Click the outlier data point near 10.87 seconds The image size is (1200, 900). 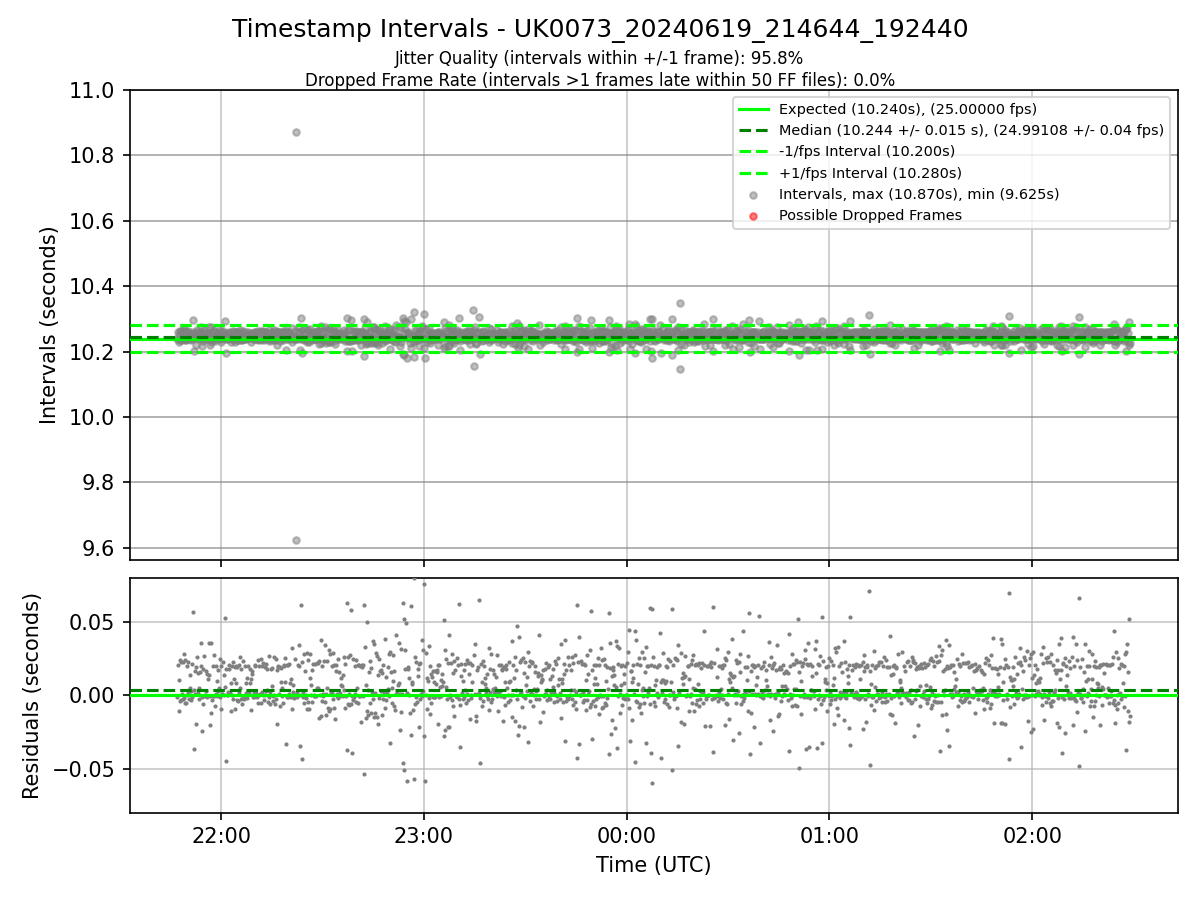point(296,132)
